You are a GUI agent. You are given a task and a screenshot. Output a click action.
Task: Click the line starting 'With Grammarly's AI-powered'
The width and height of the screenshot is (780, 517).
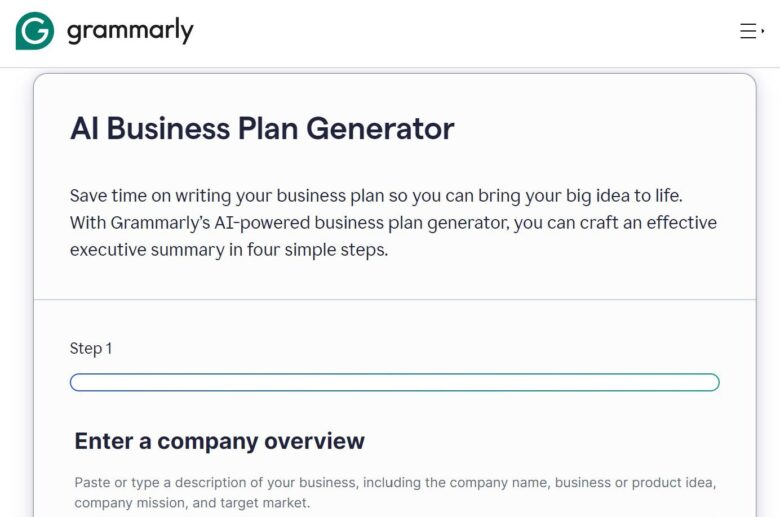click(393, 222)
